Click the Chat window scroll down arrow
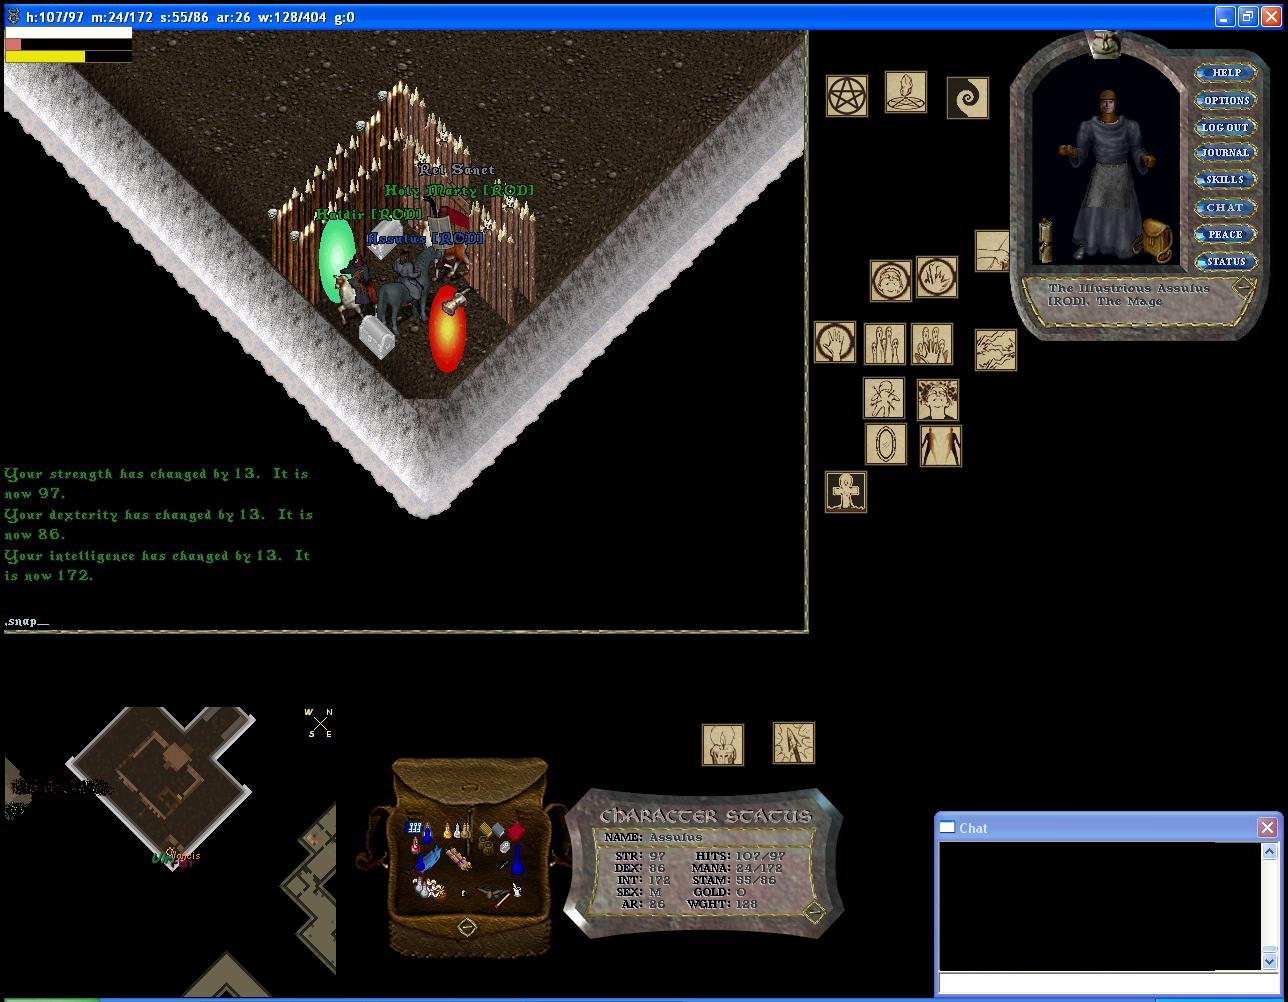Viewport: 1288px width, 1002px height. click(1270, 961)
